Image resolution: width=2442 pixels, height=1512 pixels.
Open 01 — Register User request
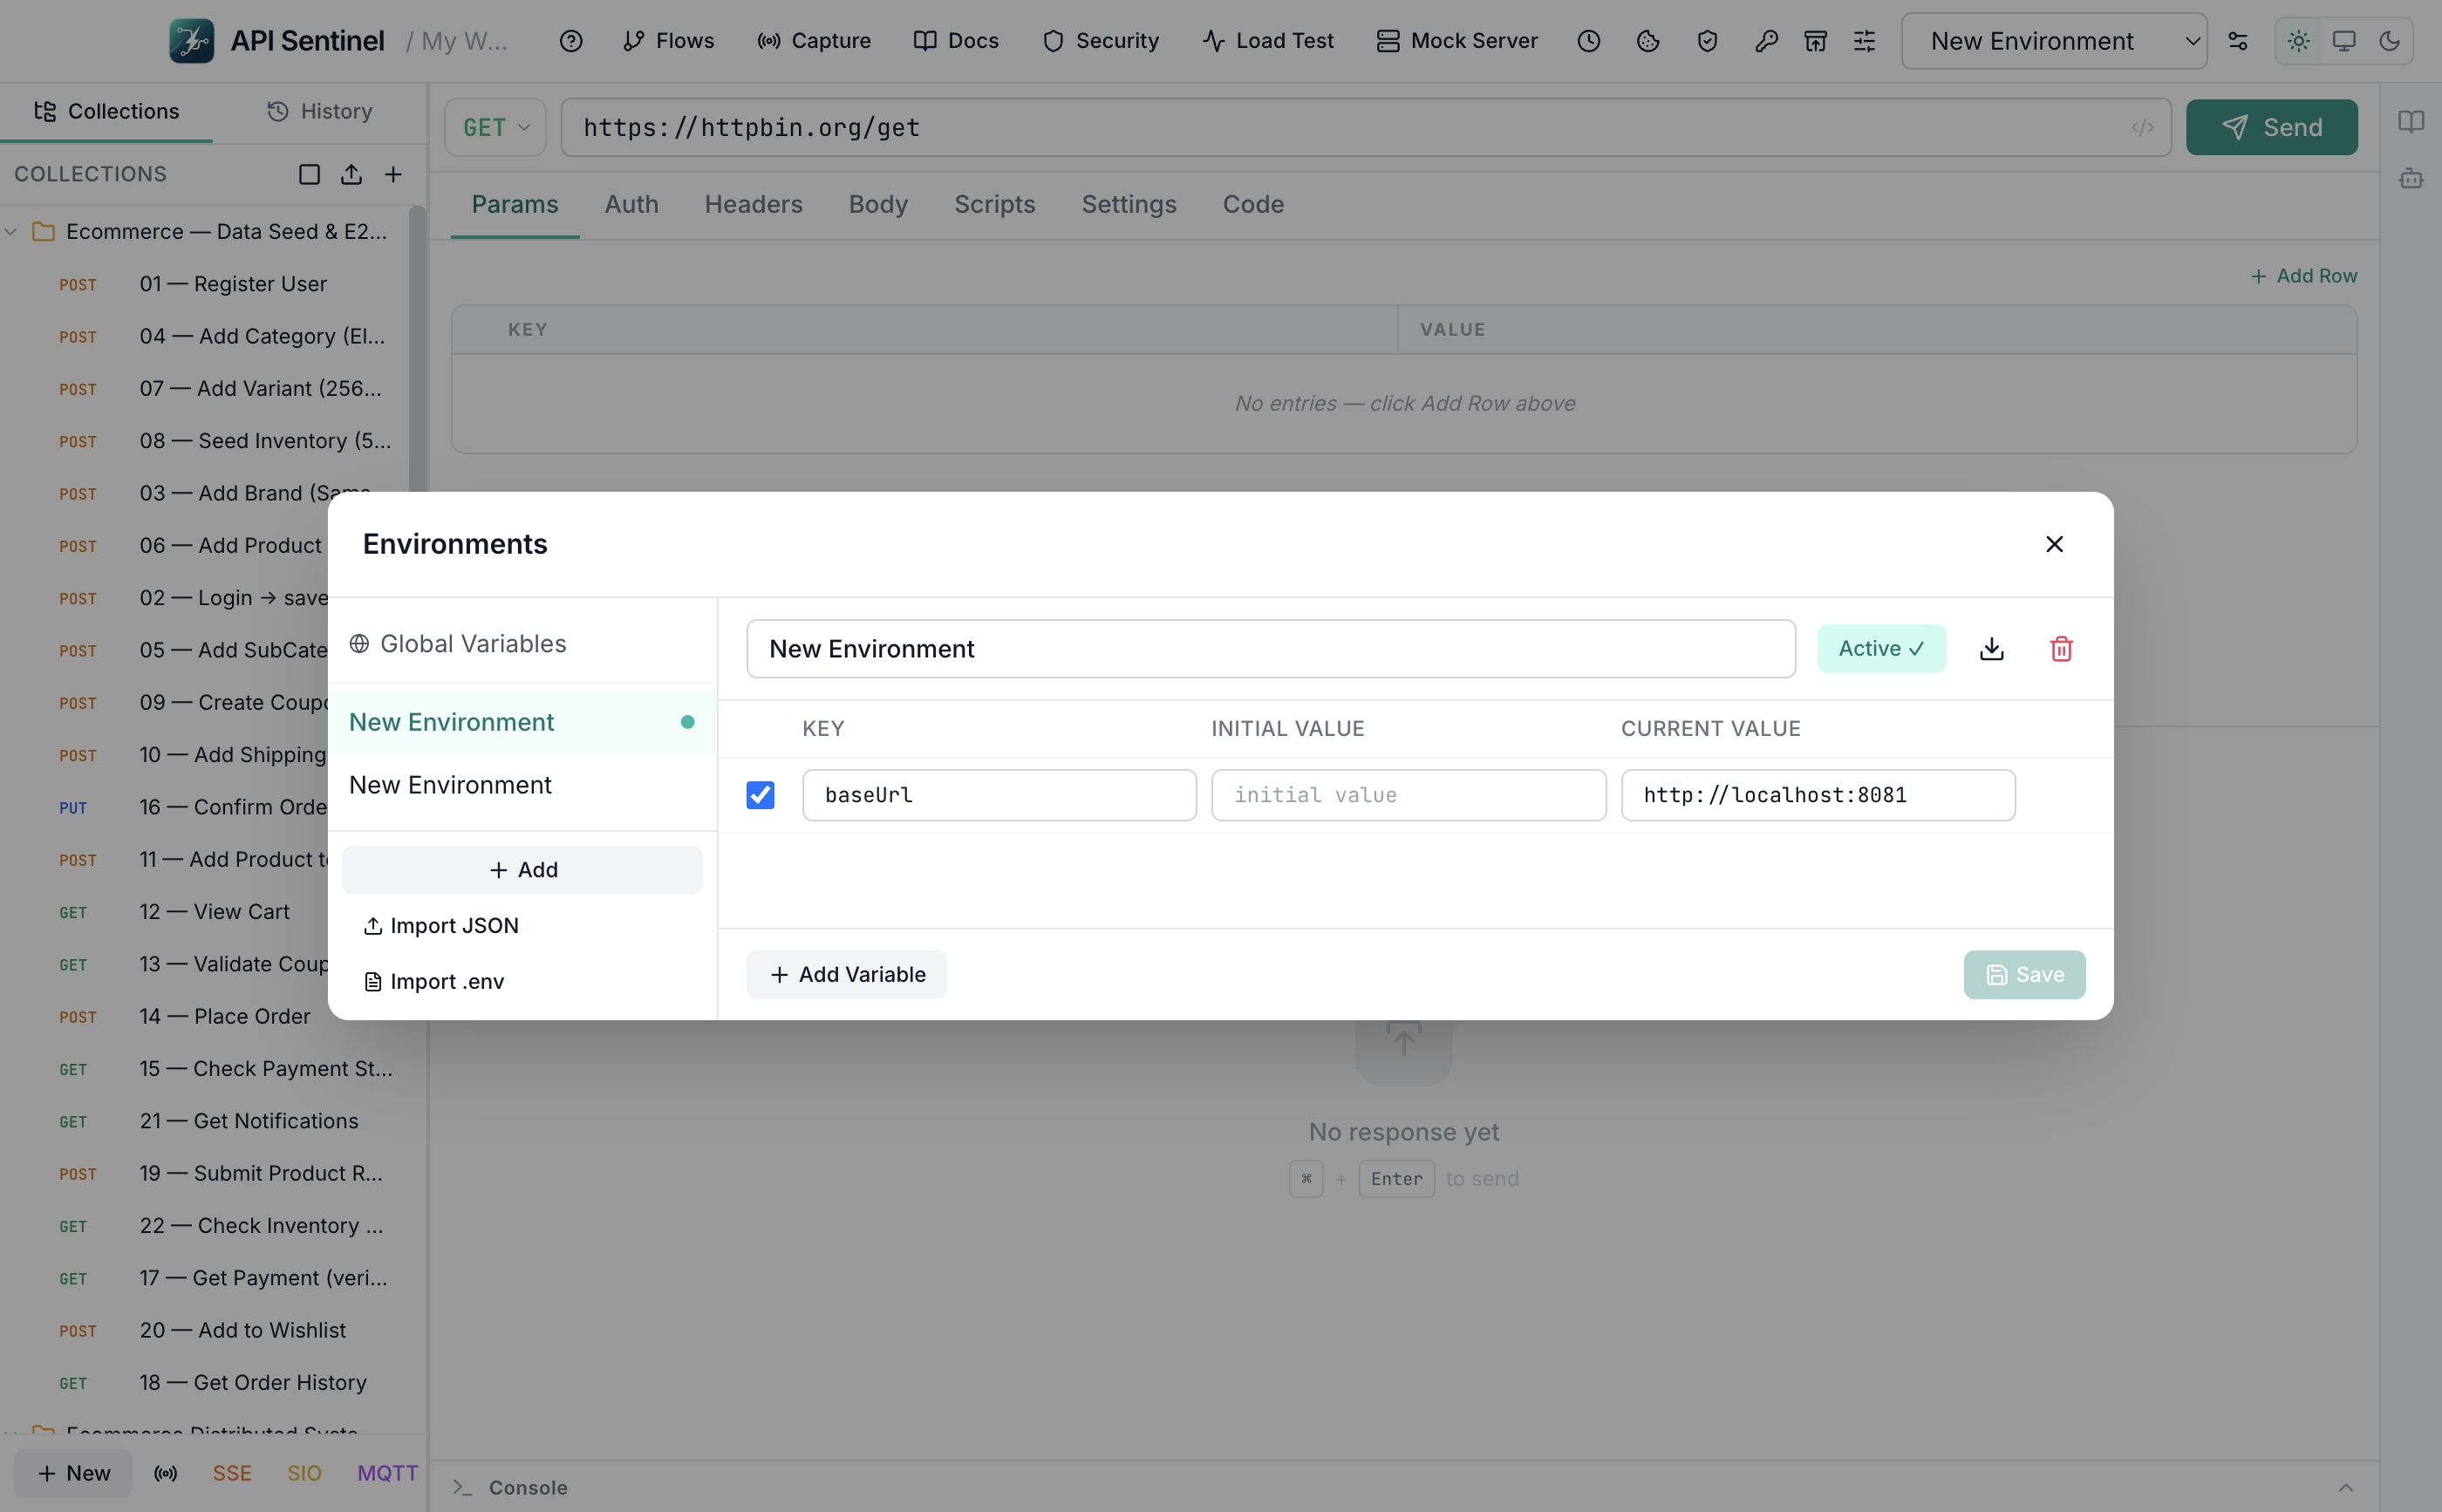tap(205, 285)
